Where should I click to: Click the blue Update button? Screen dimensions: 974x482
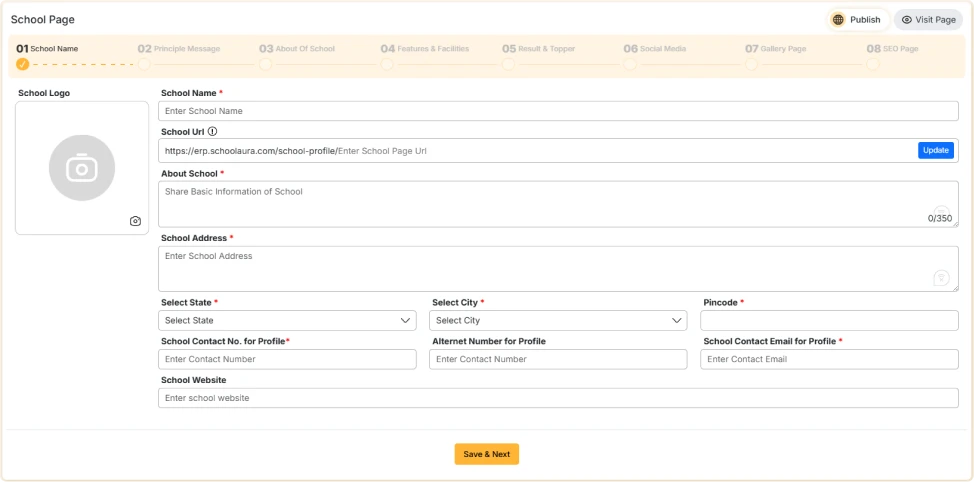935,150
